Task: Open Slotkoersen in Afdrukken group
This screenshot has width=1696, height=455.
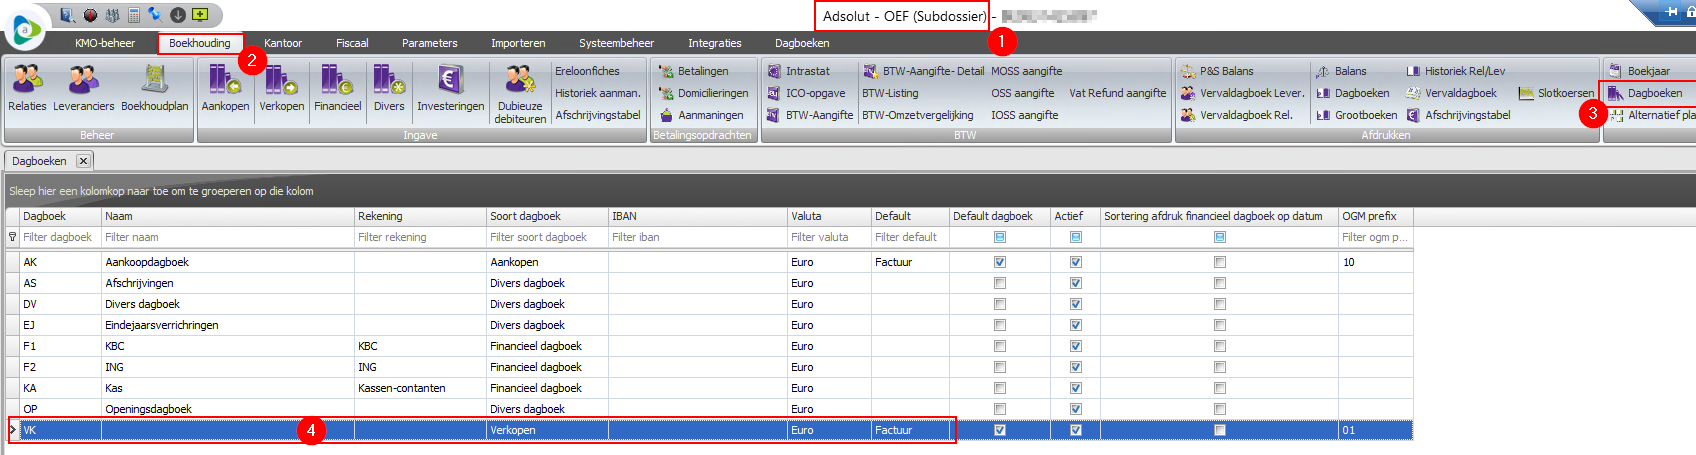Action: tap(1556, 93)
